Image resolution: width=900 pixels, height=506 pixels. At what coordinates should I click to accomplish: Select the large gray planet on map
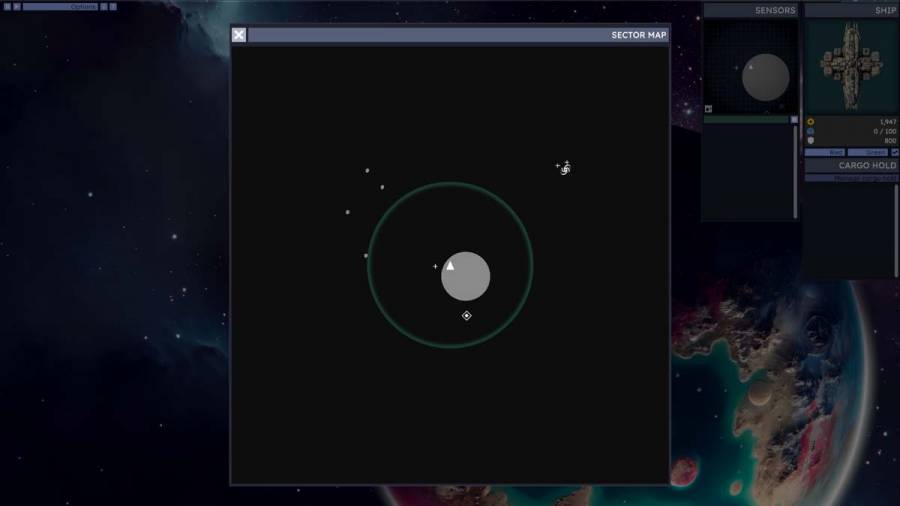tap(470, 280)
